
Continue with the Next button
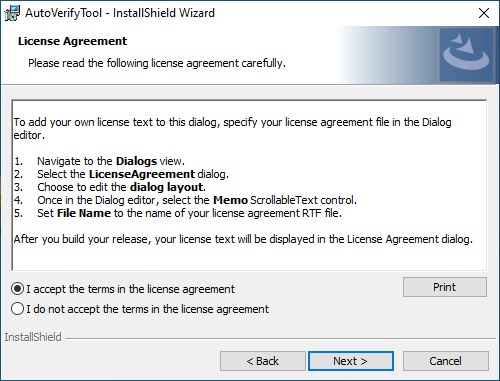pyautogui.click(x=351, y=361)
